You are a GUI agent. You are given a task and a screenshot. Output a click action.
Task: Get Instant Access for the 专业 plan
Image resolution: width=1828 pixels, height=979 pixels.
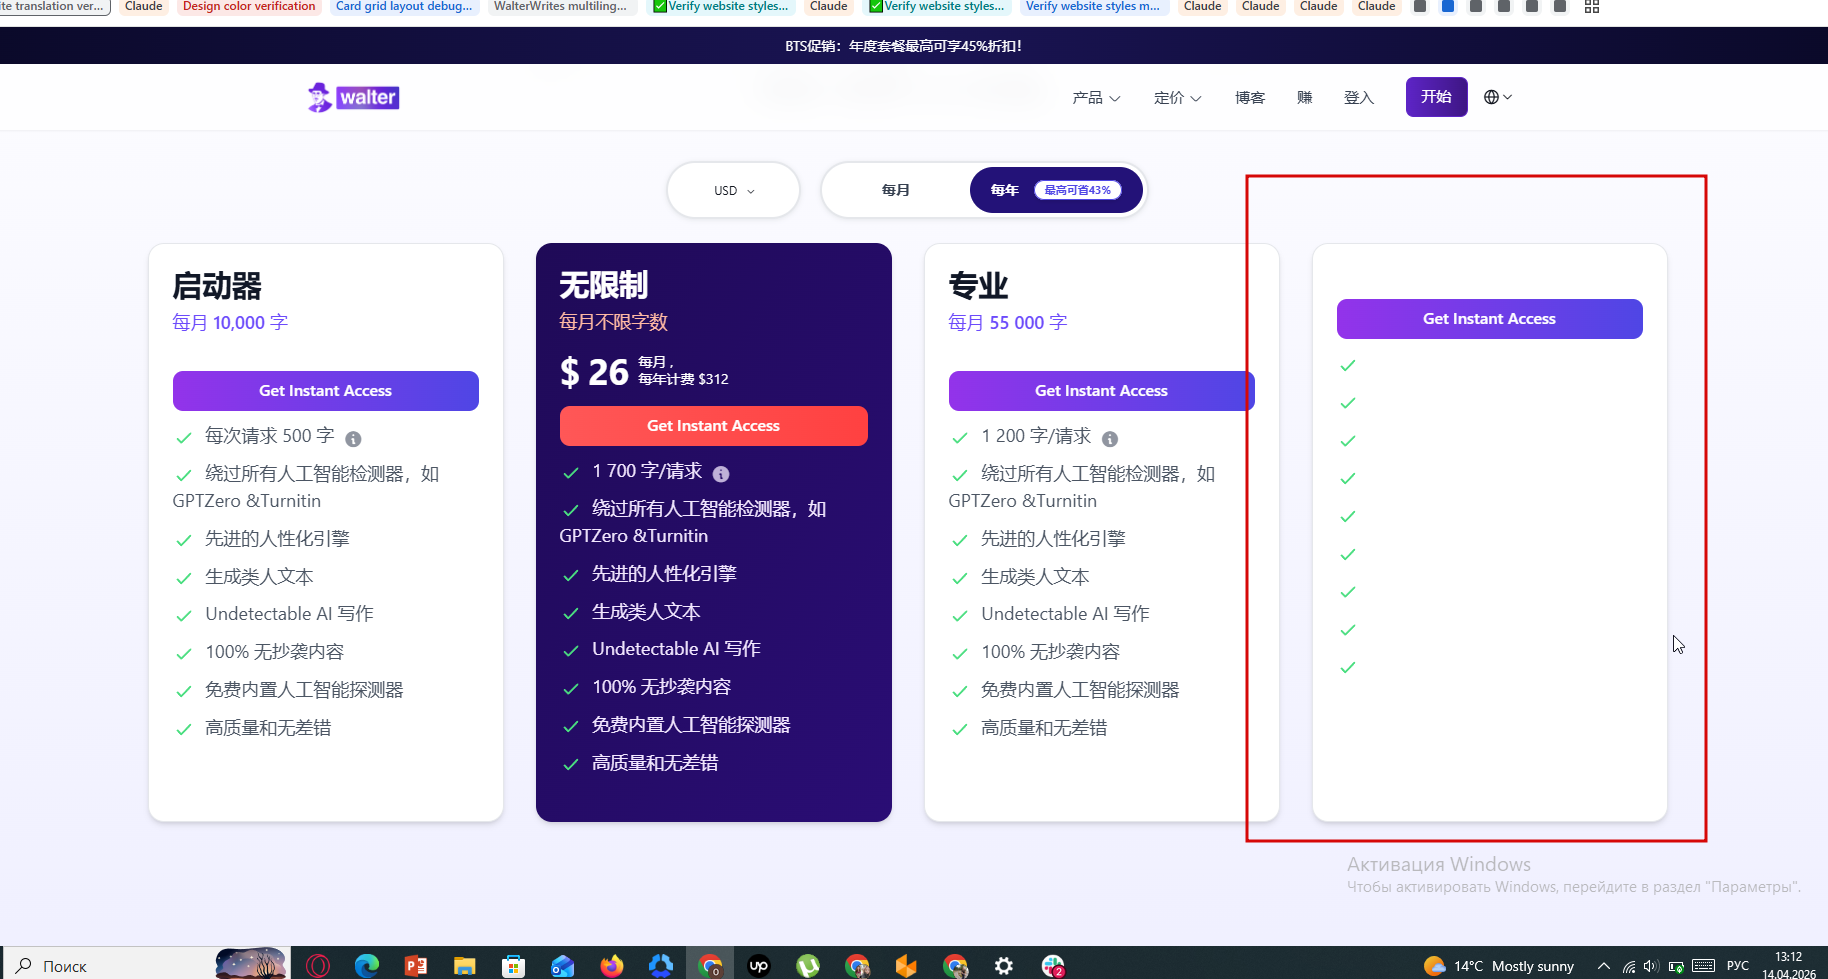1102,391
